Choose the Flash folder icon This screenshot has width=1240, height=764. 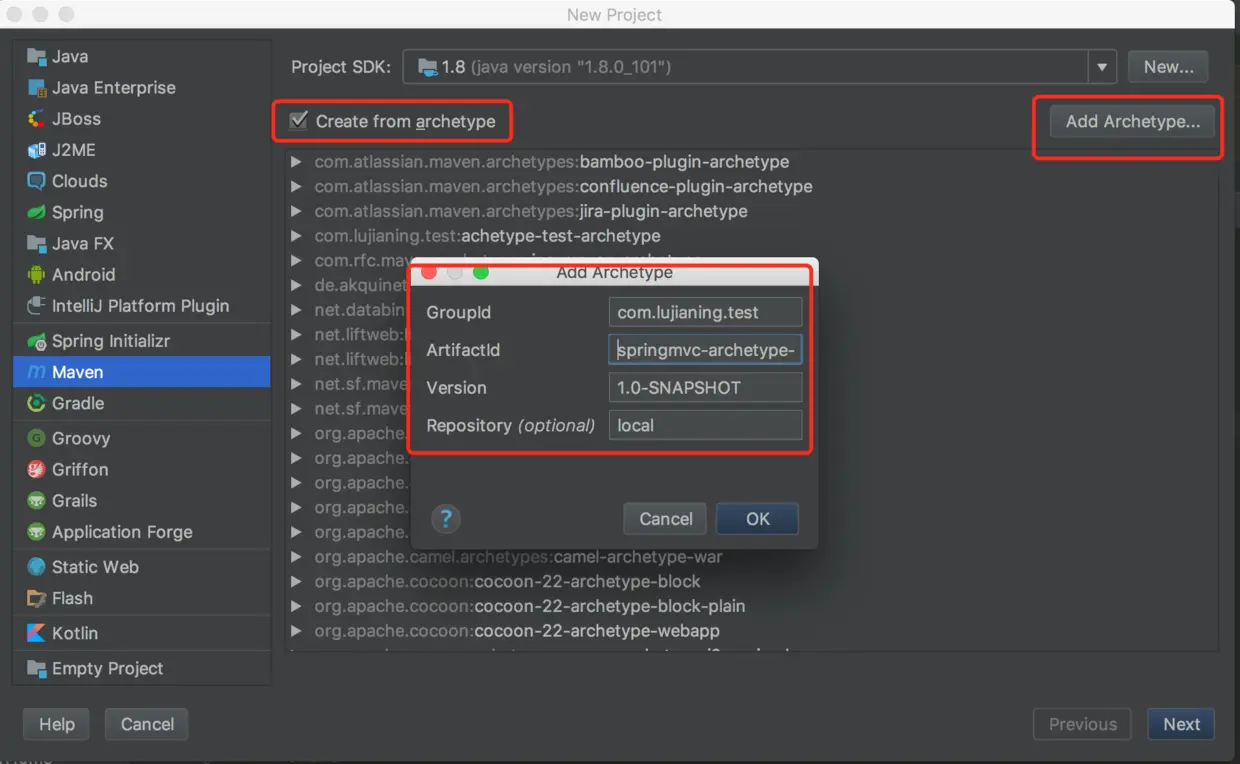[37, 598]
